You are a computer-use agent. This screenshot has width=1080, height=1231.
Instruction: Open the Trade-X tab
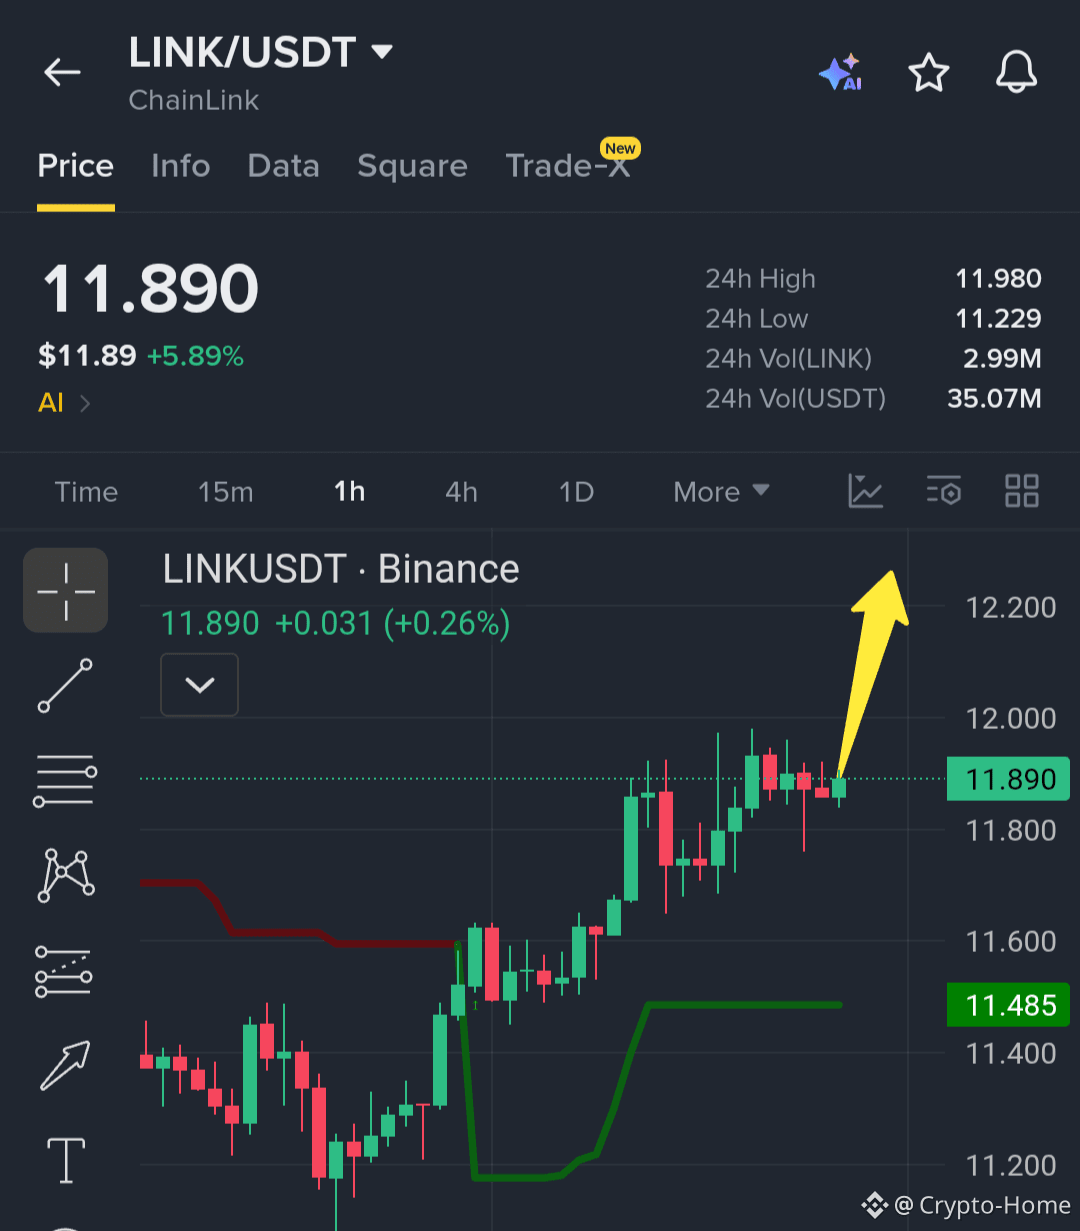(x=568, y=166)
